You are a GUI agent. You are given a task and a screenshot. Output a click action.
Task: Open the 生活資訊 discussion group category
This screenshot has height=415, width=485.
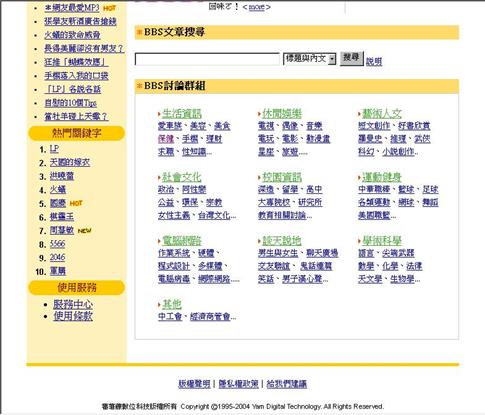pos(182,113)
